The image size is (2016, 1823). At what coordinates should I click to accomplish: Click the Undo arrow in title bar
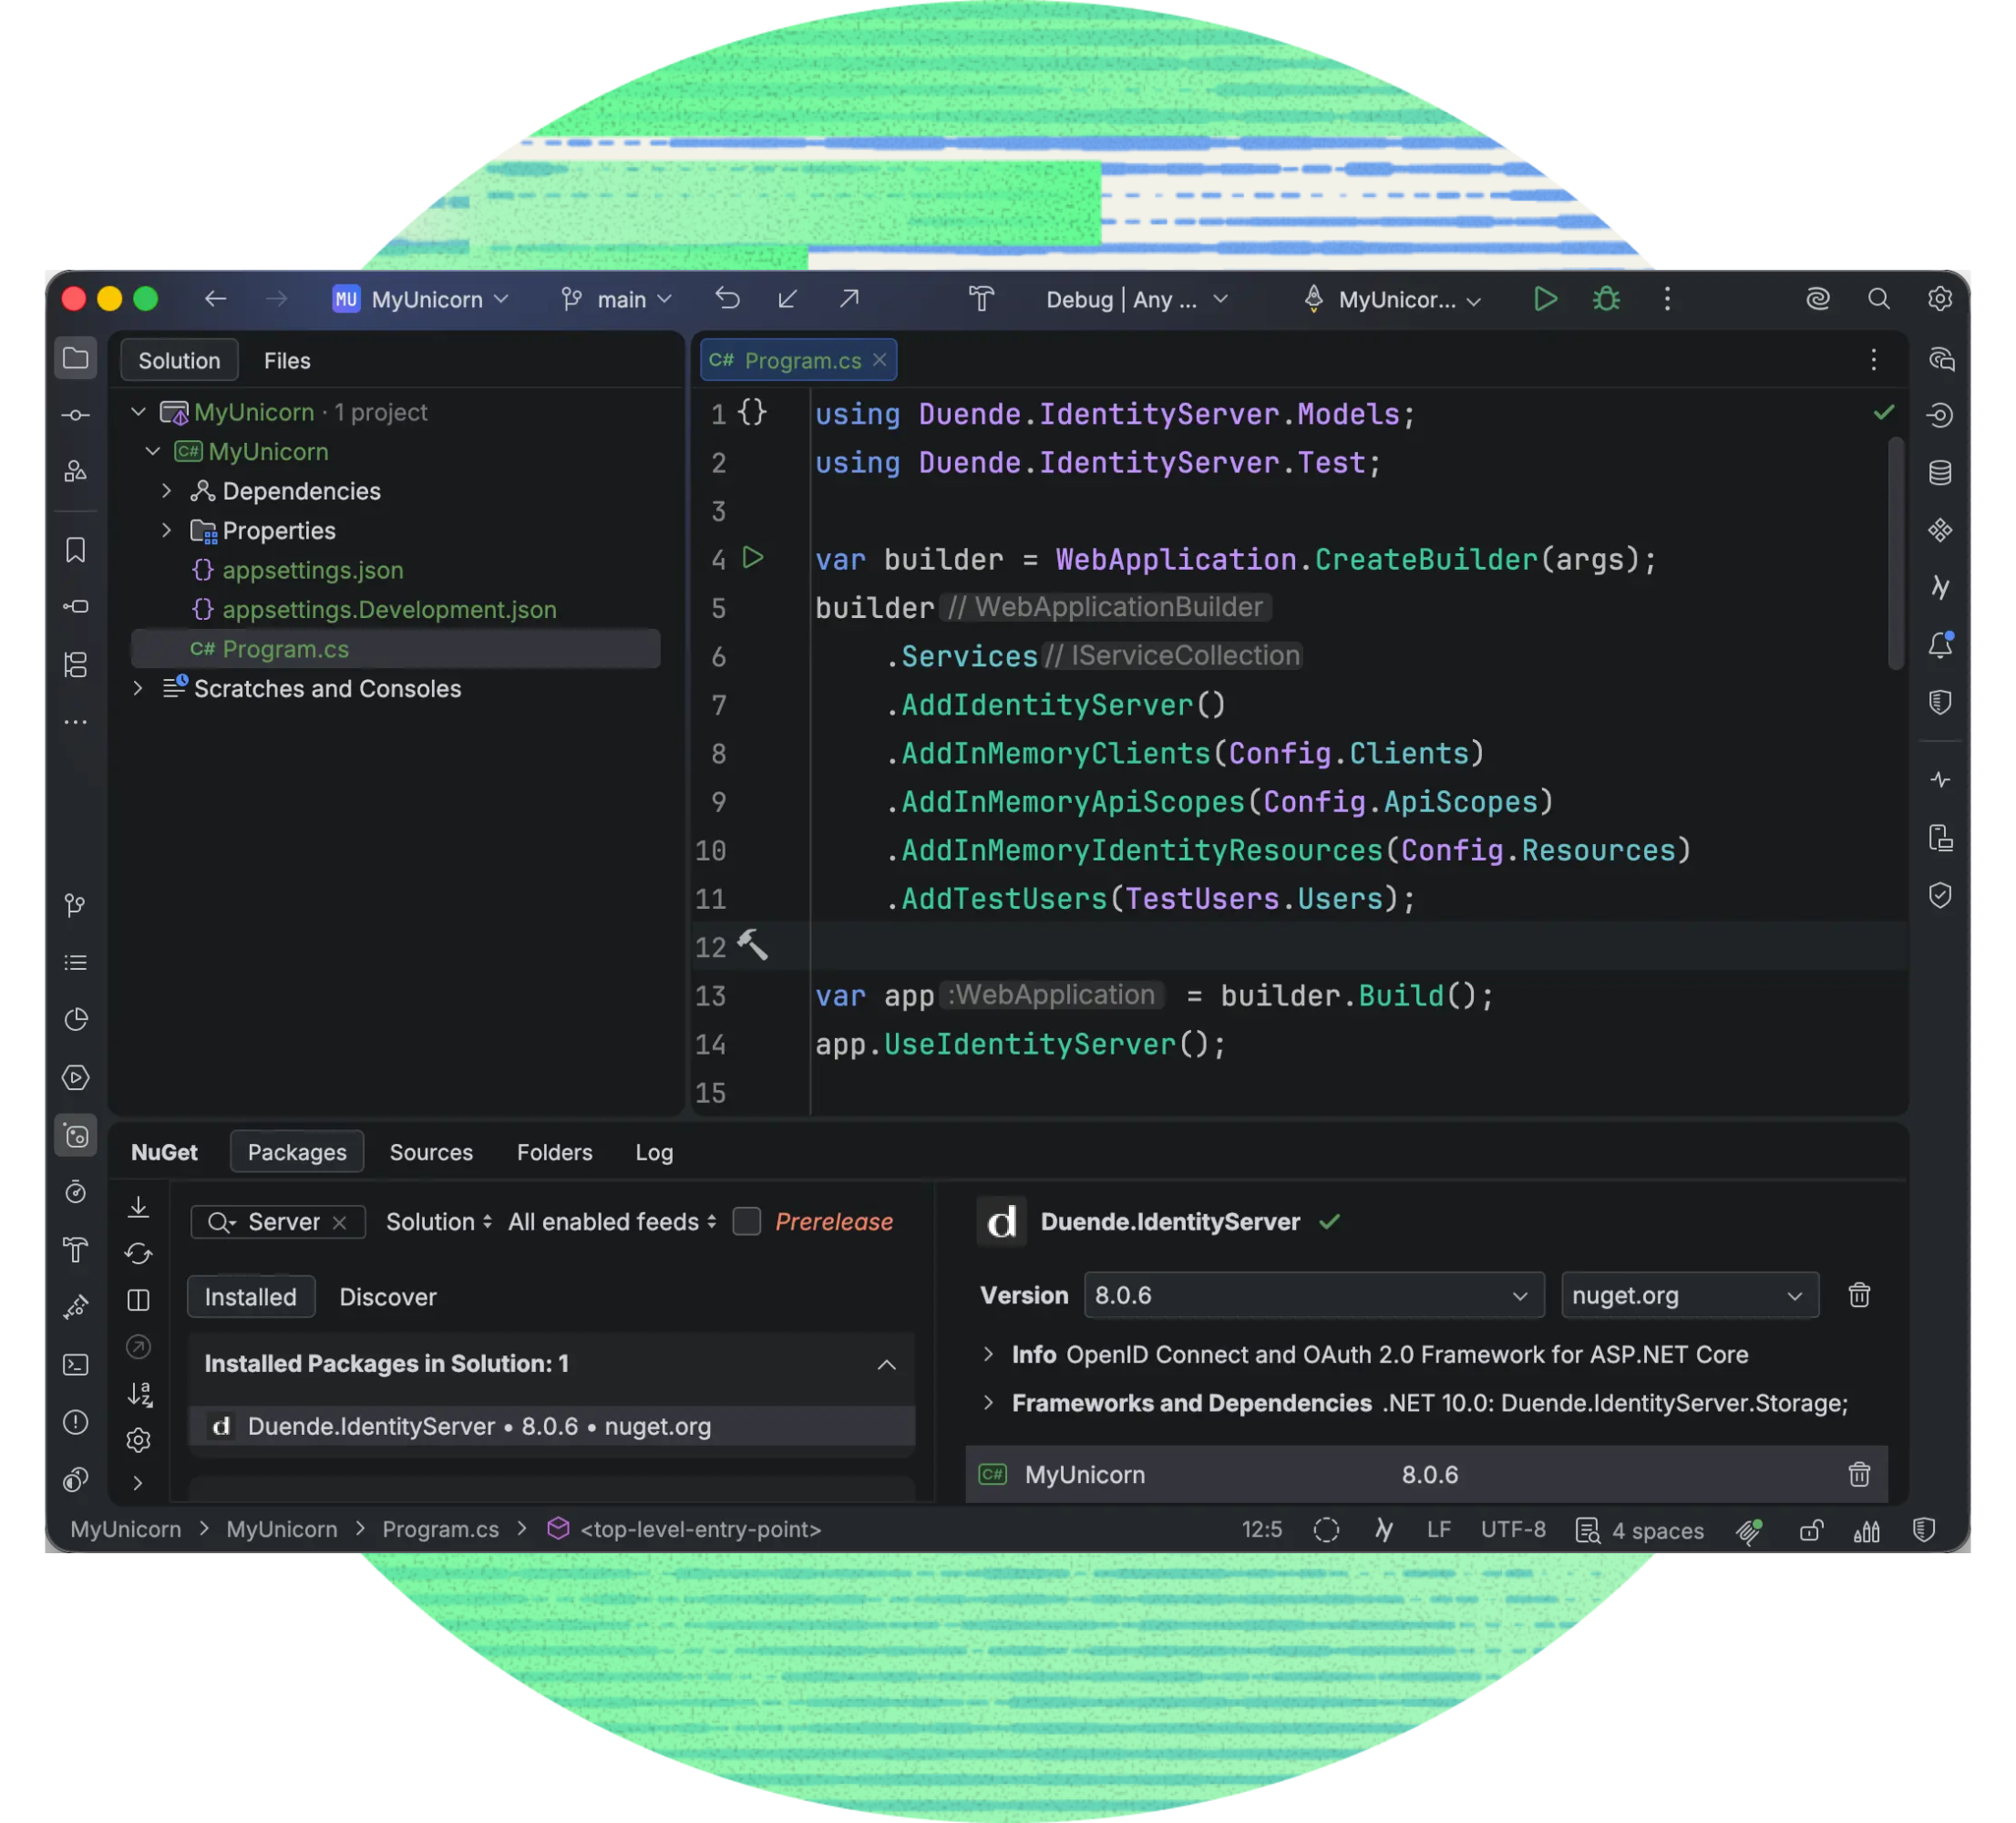point(727,299)
